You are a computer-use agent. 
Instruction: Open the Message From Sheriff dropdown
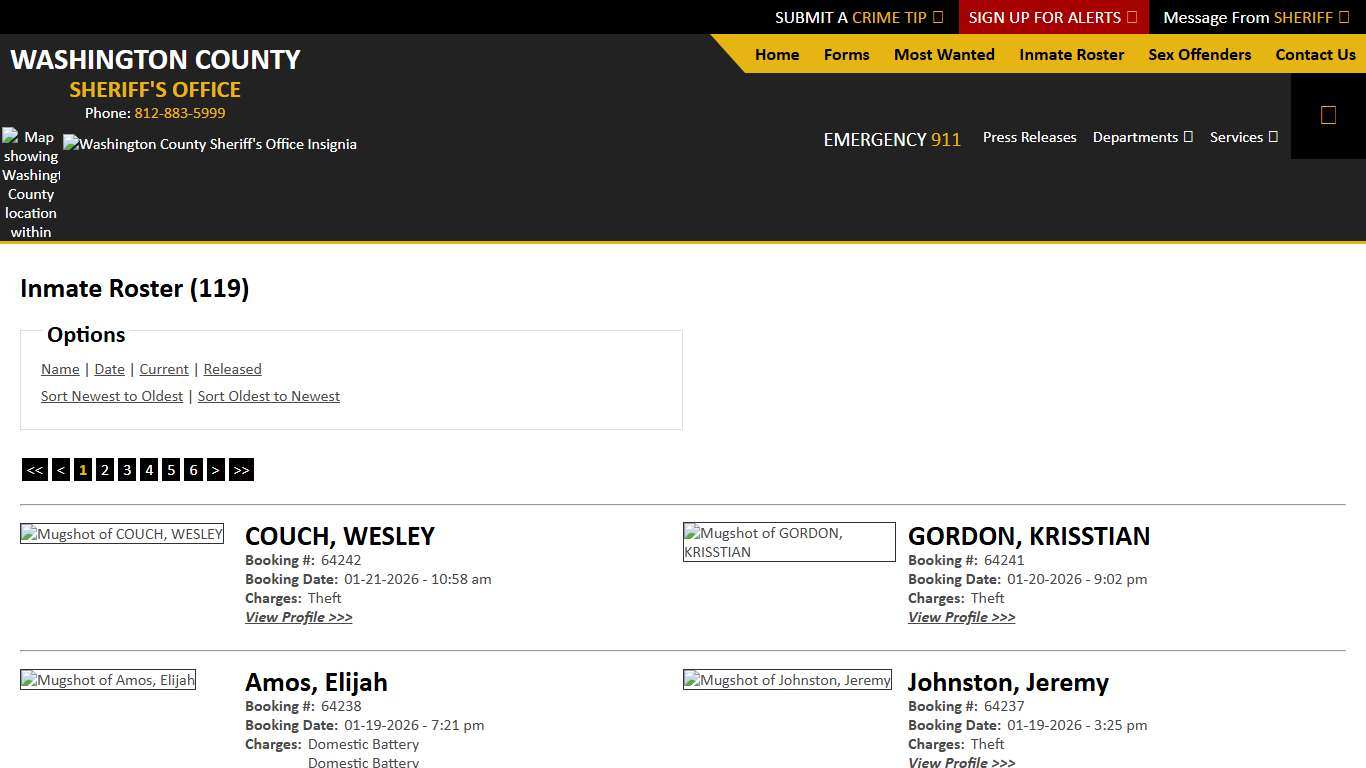tap(1255, 17)
